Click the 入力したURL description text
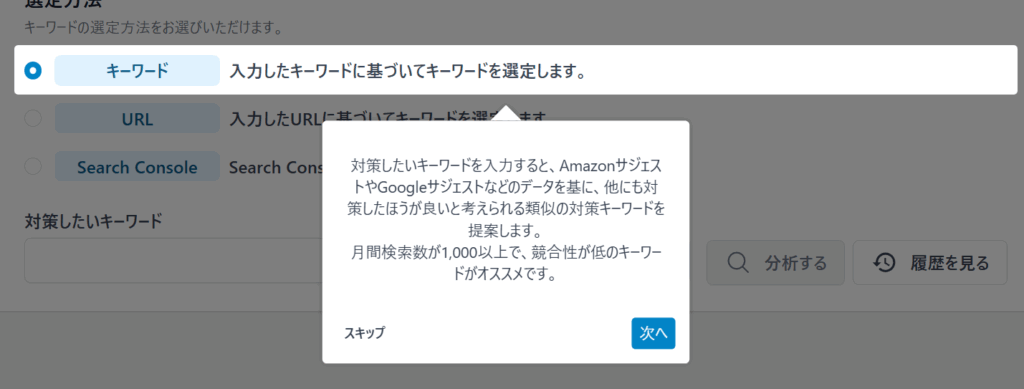Image resolution: width=1024 pixels, height=389 pixels. point(274,119)
